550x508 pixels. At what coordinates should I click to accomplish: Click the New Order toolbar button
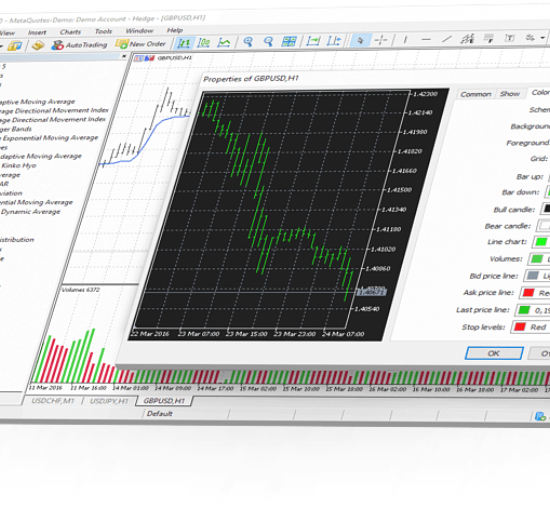point(141,44)
